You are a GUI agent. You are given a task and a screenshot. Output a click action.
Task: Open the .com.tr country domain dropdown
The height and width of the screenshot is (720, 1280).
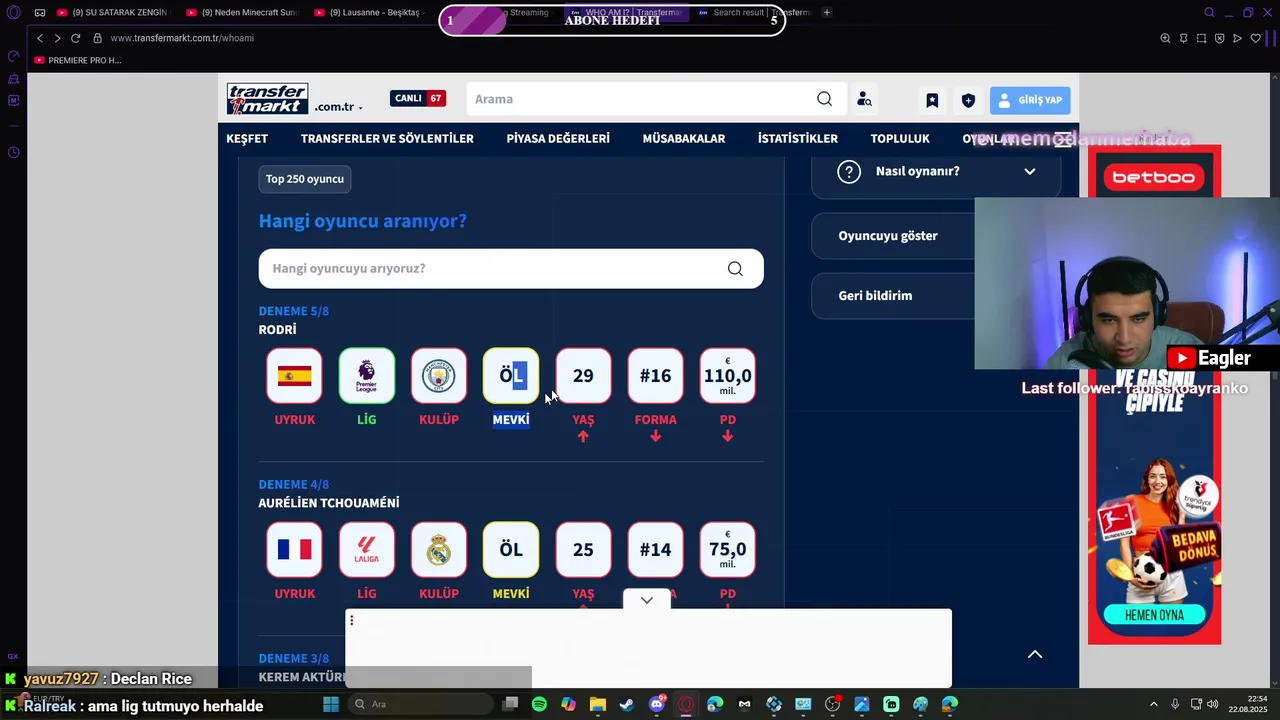pyautogui.click(x=338, y=107)
